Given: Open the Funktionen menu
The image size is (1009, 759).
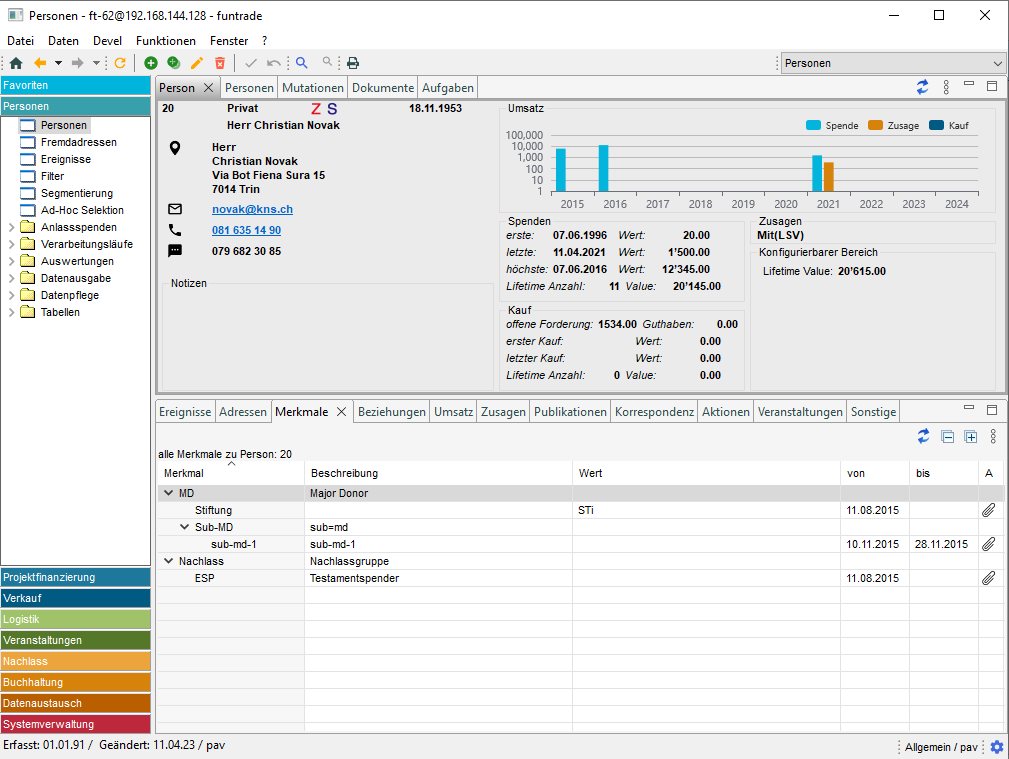Looking at the screenshot, I should click(x=166, y=41).
